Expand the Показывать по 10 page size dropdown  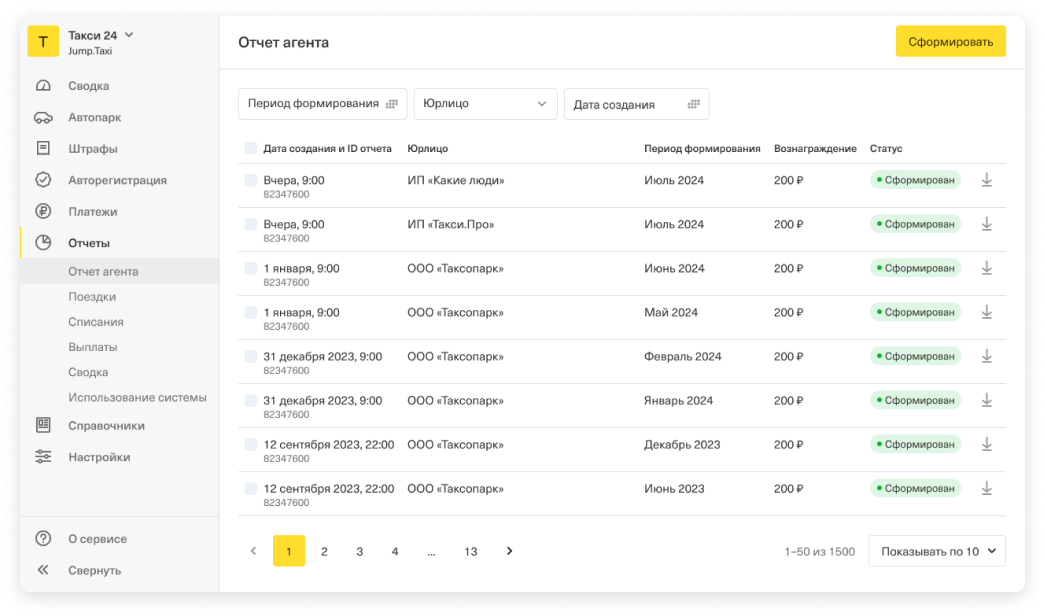click(x=936, y=551)
